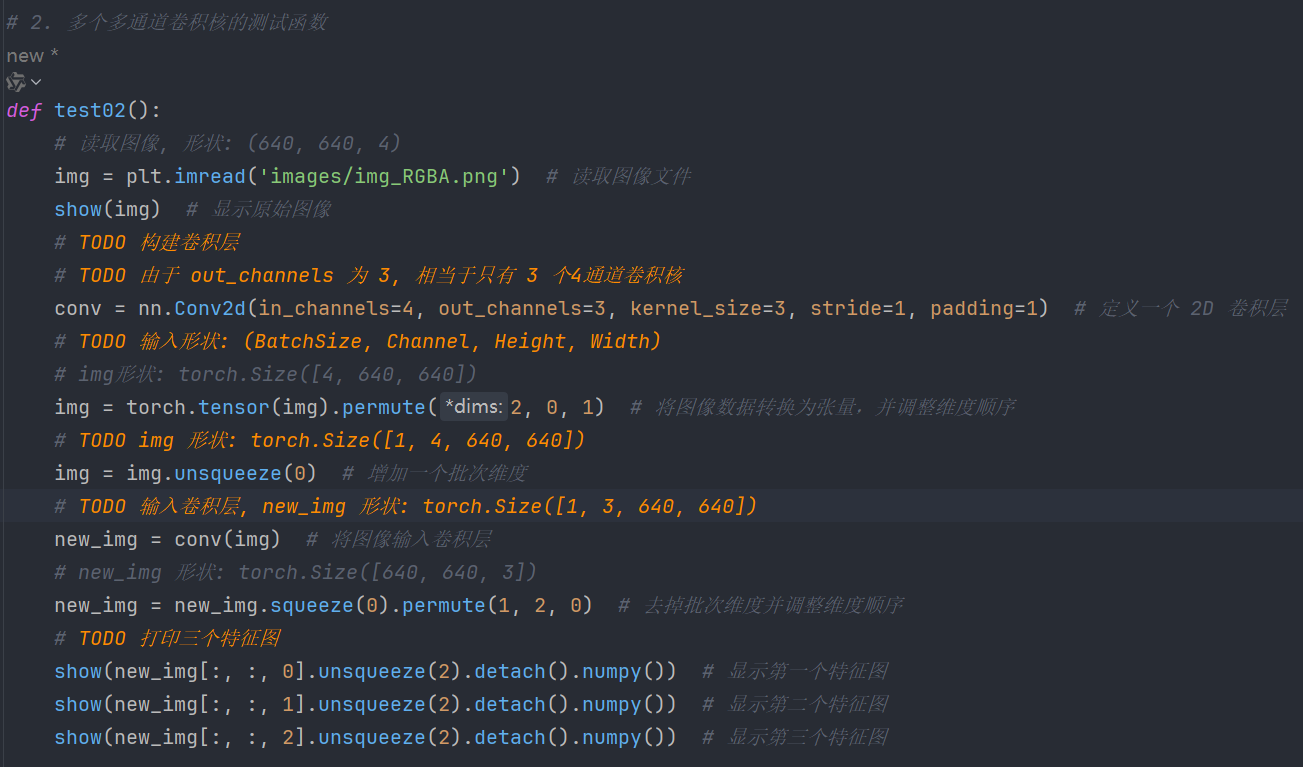The width and height of the screenshot is (1303, 767).
Task: Click the comment '增加一个批次维度'
Action: point(435,473)
